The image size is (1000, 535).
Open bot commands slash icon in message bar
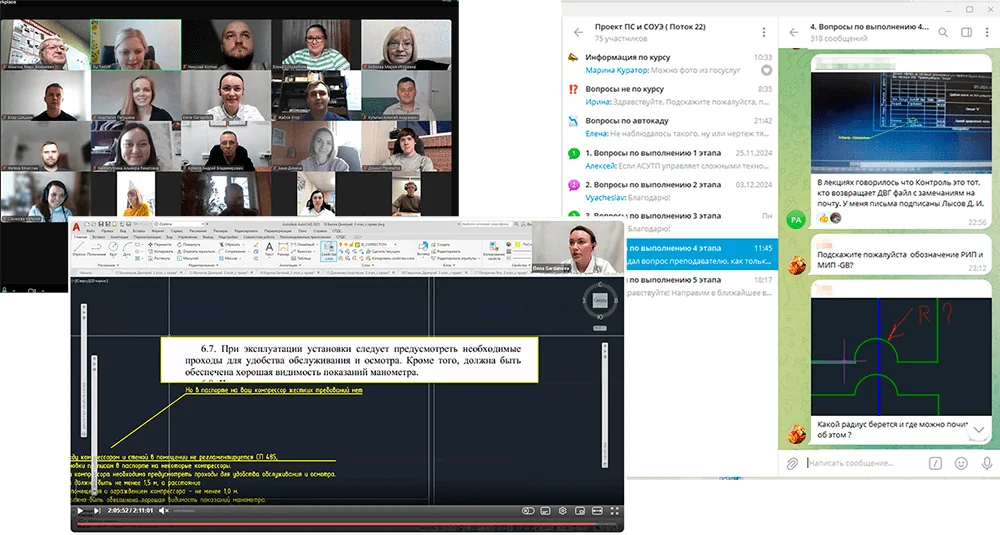[935, 464]
